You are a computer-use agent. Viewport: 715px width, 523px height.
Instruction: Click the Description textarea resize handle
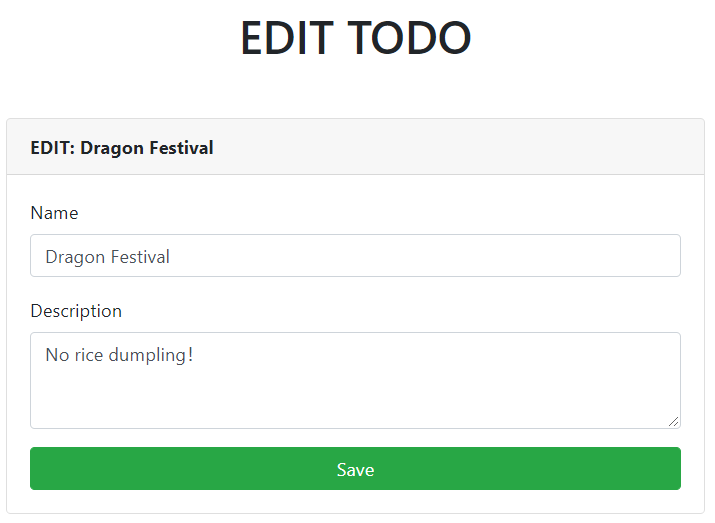click(x=674, y=422)
